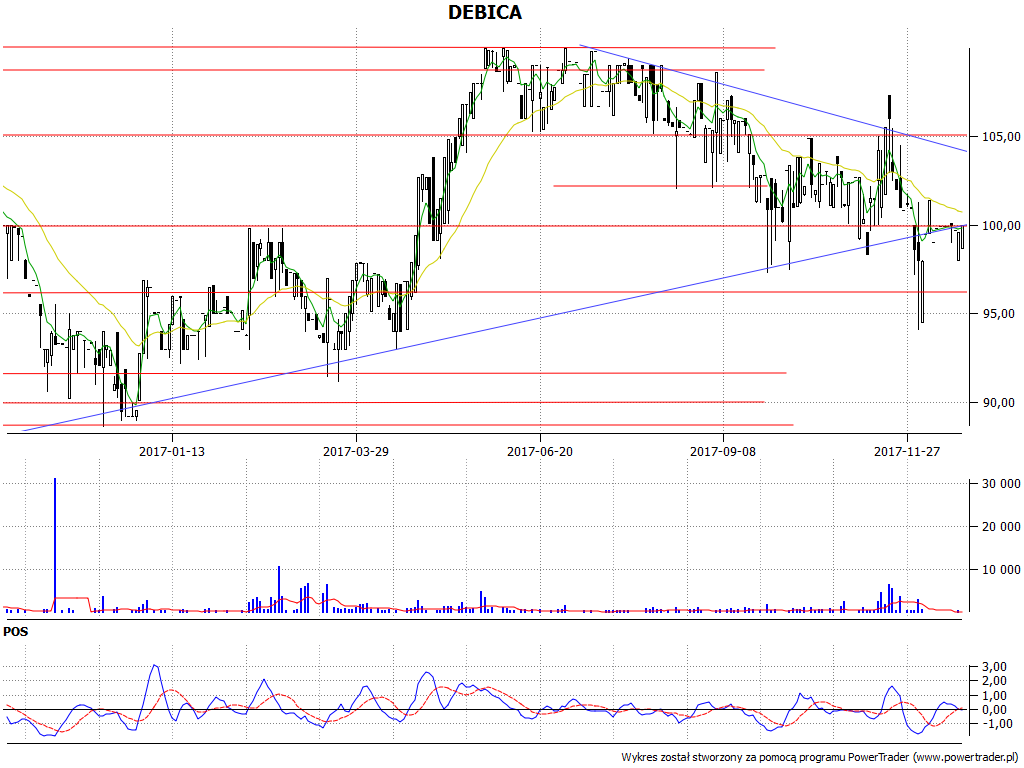Click the 105,00 price axis label
Image resolution: width=1024 pixels, height=768 pixels.
point(999,136)
